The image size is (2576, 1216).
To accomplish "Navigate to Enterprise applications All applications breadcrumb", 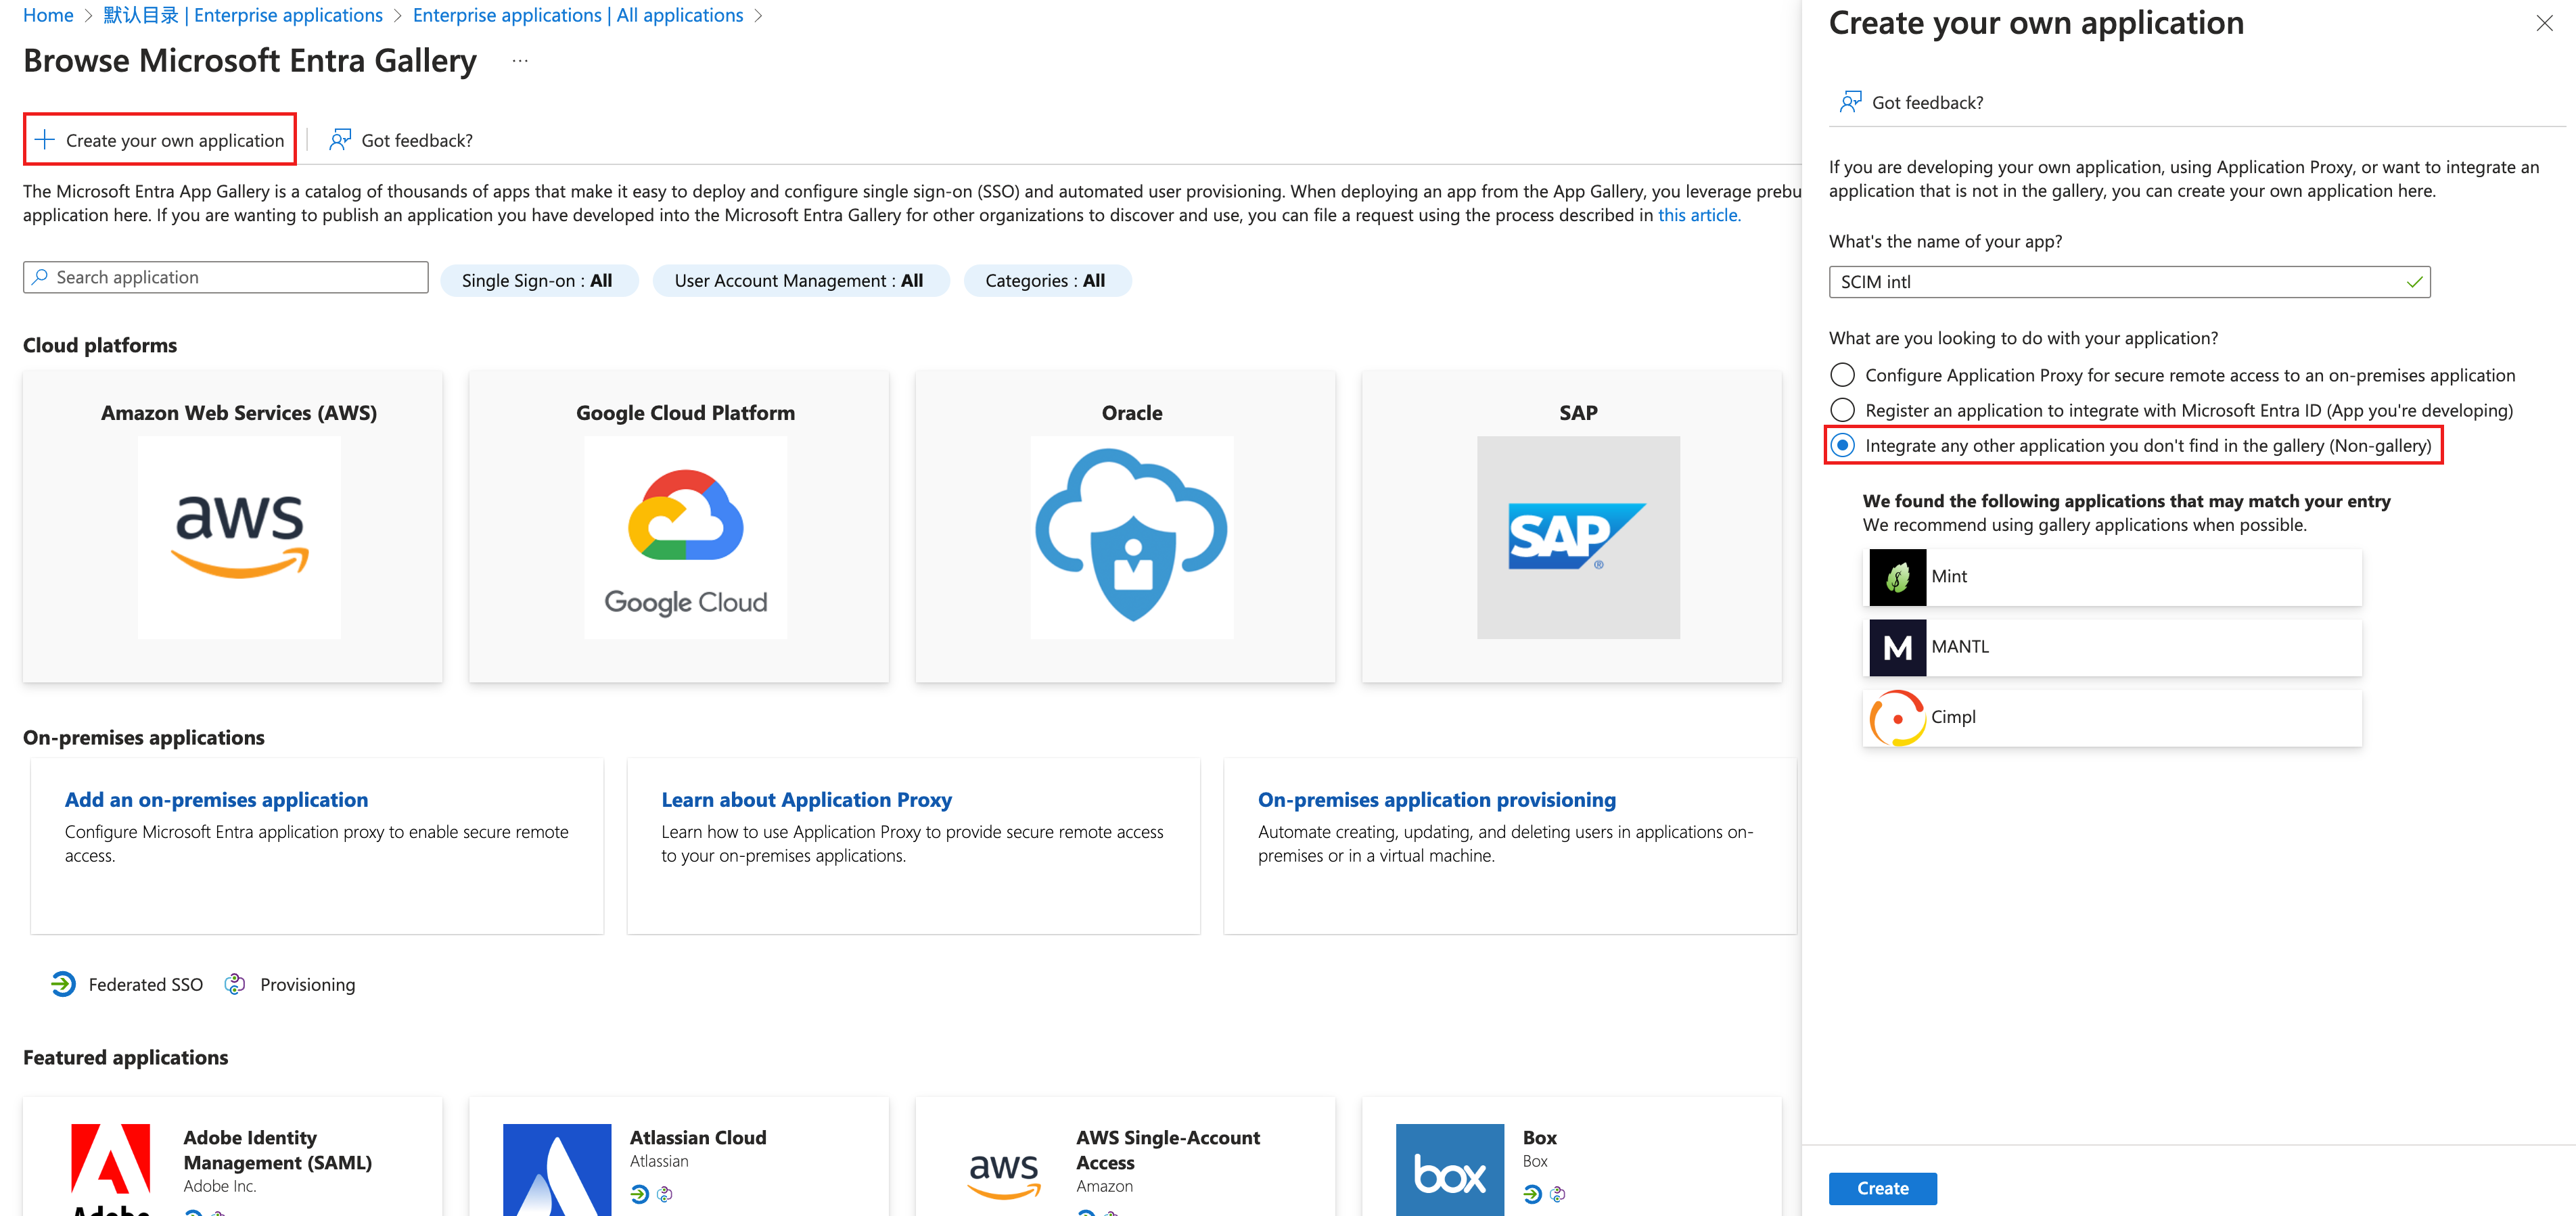I will click(577, 15).
